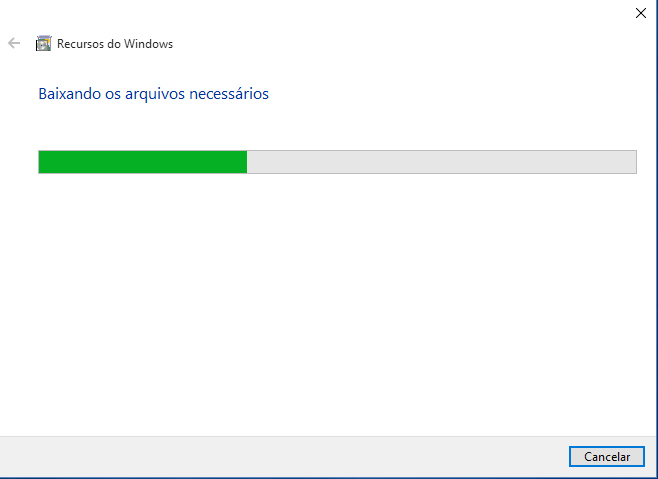Click the "Baixando os arquivos necessários" heading
This screenshot has height=479, width=658.
coord(154,94)
